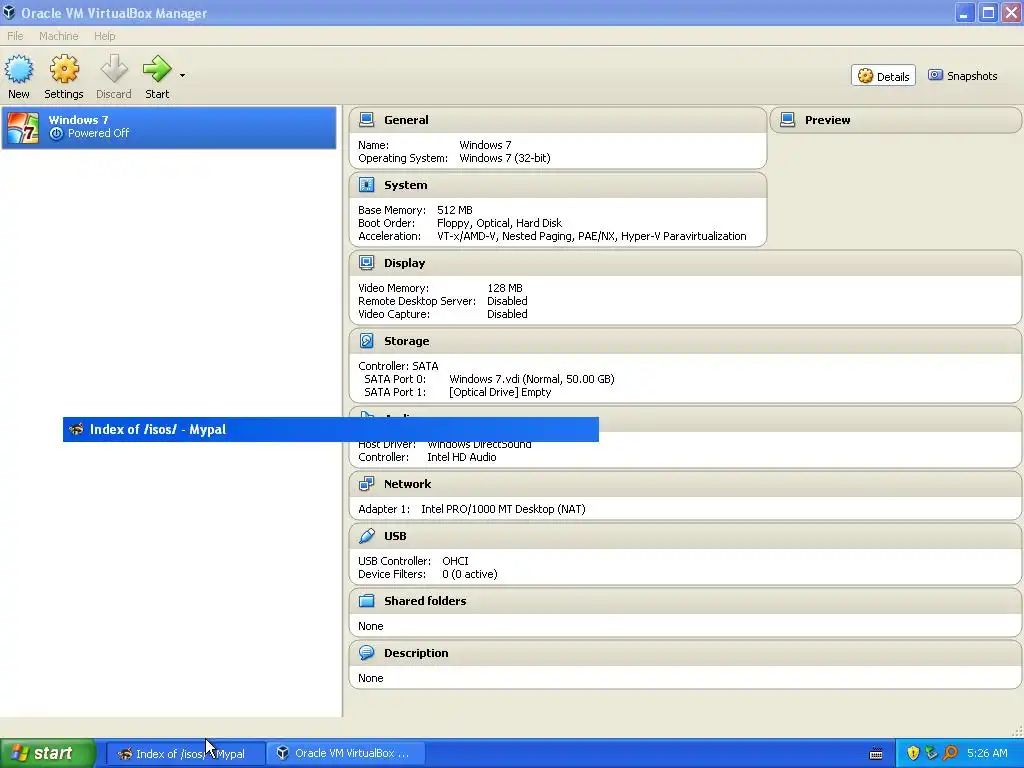Click the Powered Off status icon
Image resolution: width=1024 pixels, height=768 pixels.
pyautogui.click(x=56, y=133)
